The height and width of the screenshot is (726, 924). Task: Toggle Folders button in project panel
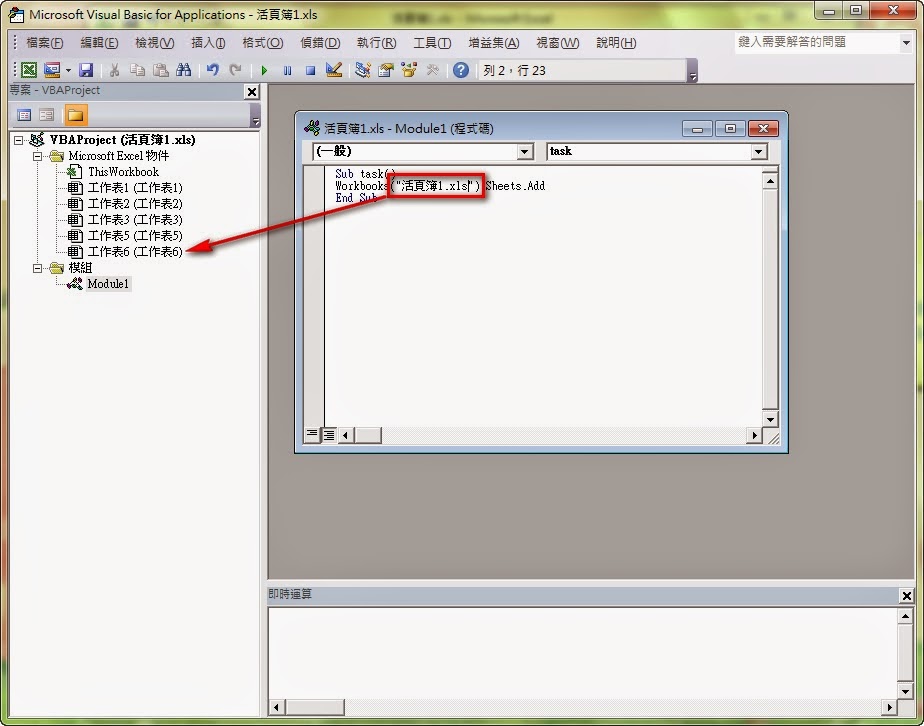pyautogui.click(x=75, y=115)
